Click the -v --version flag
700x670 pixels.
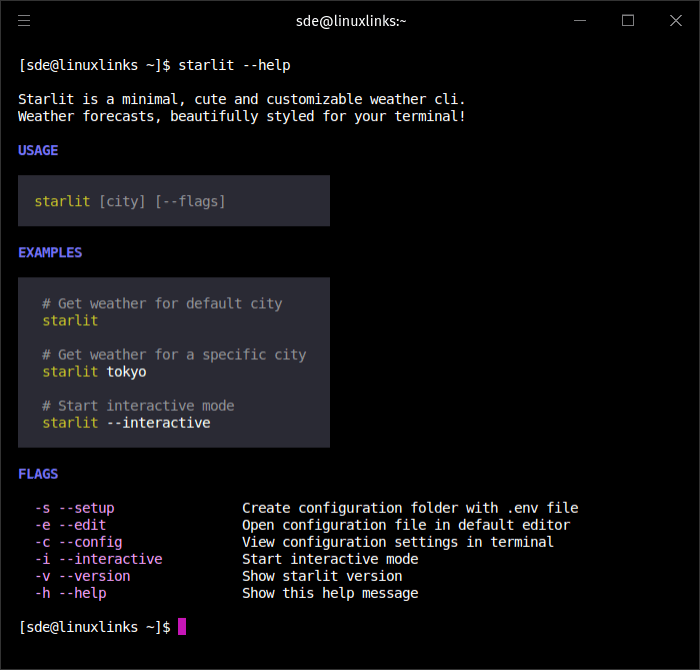coord(82,576)
